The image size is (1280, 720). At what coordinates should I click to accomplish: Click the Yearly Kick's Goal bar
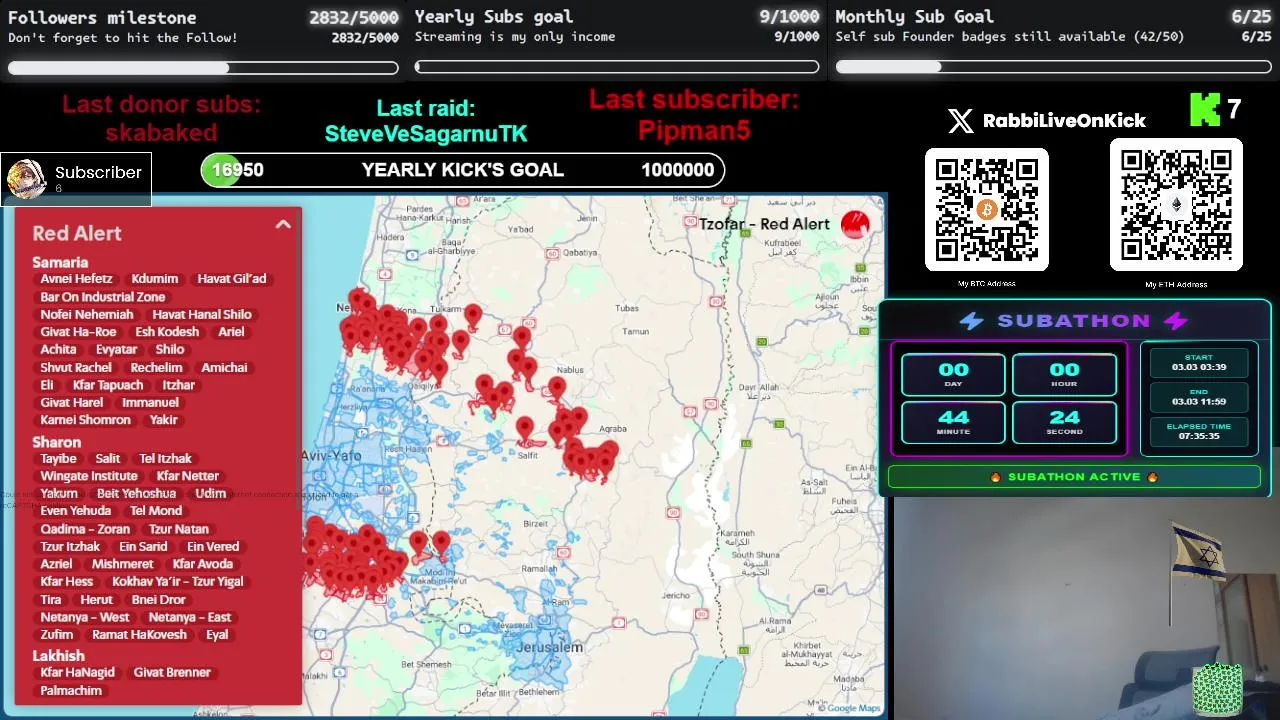(x=463, y=170)
